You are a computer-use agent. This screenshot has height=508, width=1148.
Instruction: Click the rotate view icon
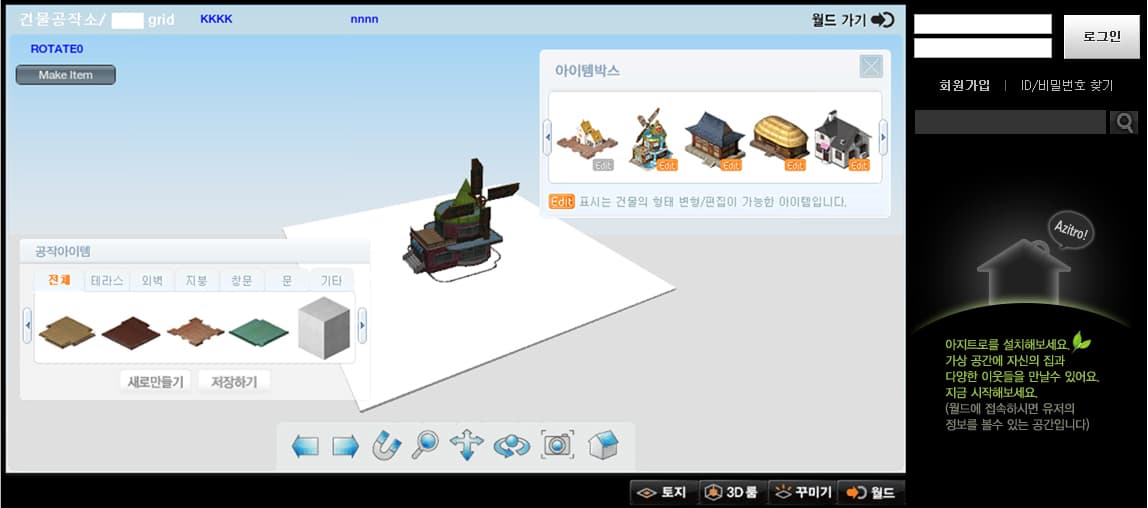511,446
